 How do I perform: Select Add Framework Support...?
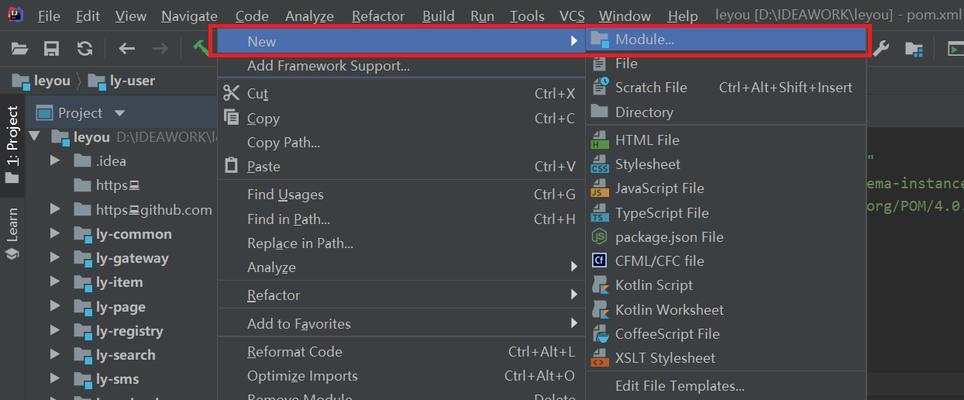(x=401, y=66)
